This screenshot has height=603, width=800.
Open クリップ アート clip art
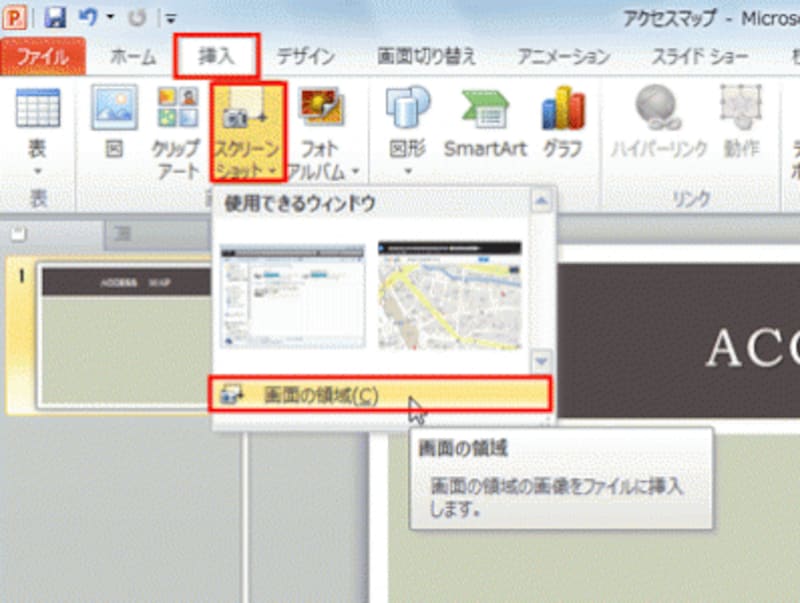coord(177,134)
